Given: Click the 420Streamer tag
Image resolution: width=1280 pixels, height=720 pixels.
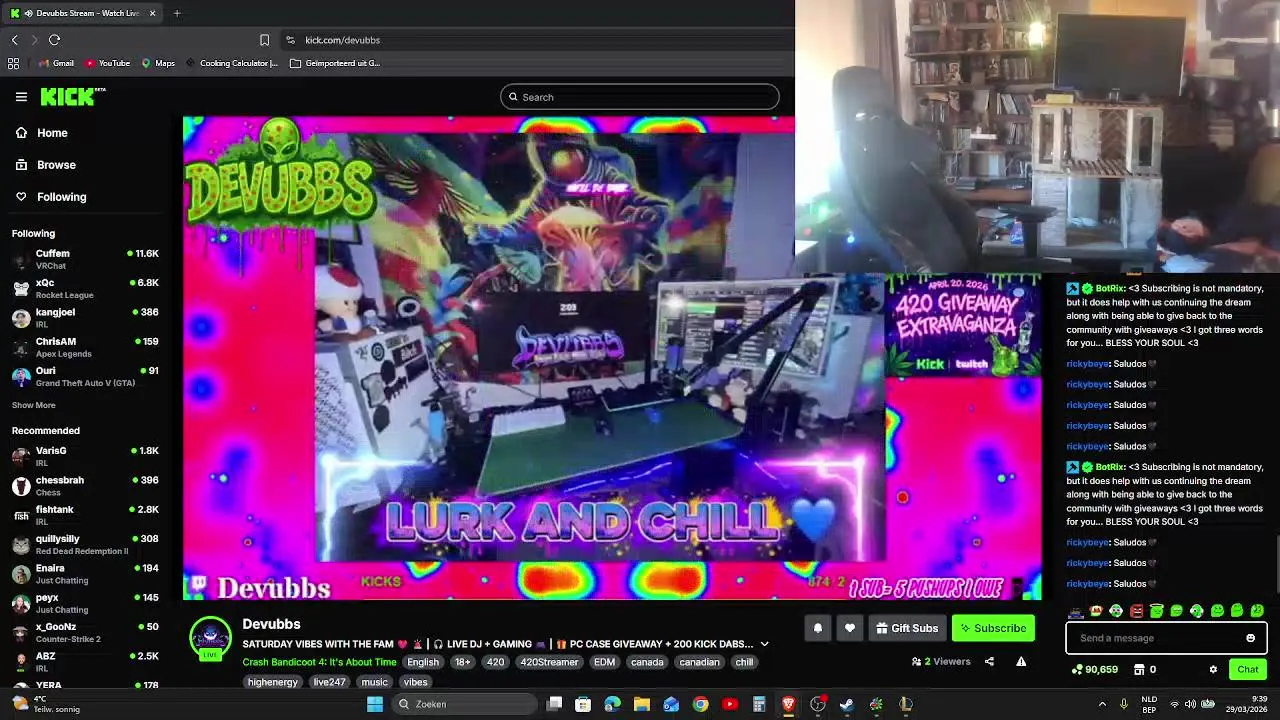Looking at the screenshot, I should pyautogui.click(x=549, y=662).
